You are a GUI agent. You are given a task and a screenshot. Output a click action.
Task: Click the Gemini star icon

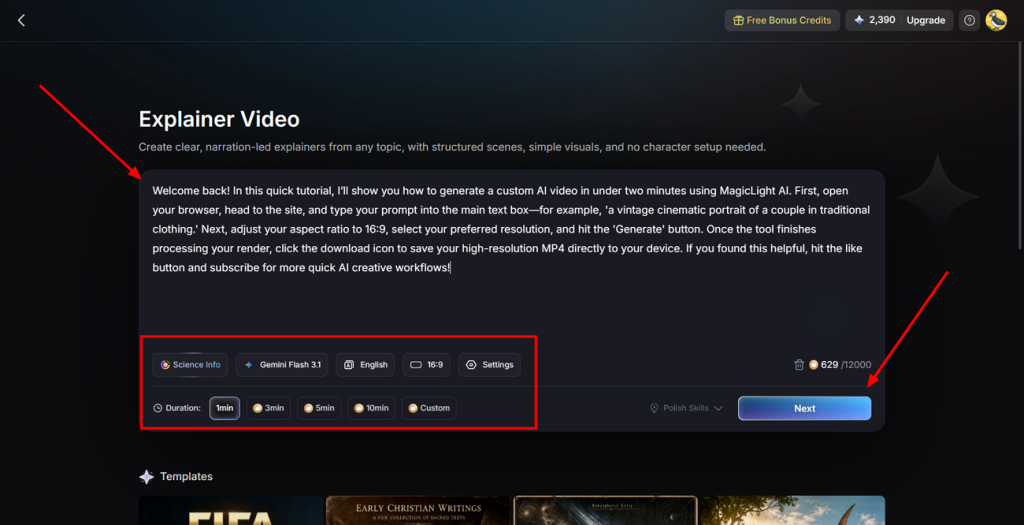(x=249, y=365)
